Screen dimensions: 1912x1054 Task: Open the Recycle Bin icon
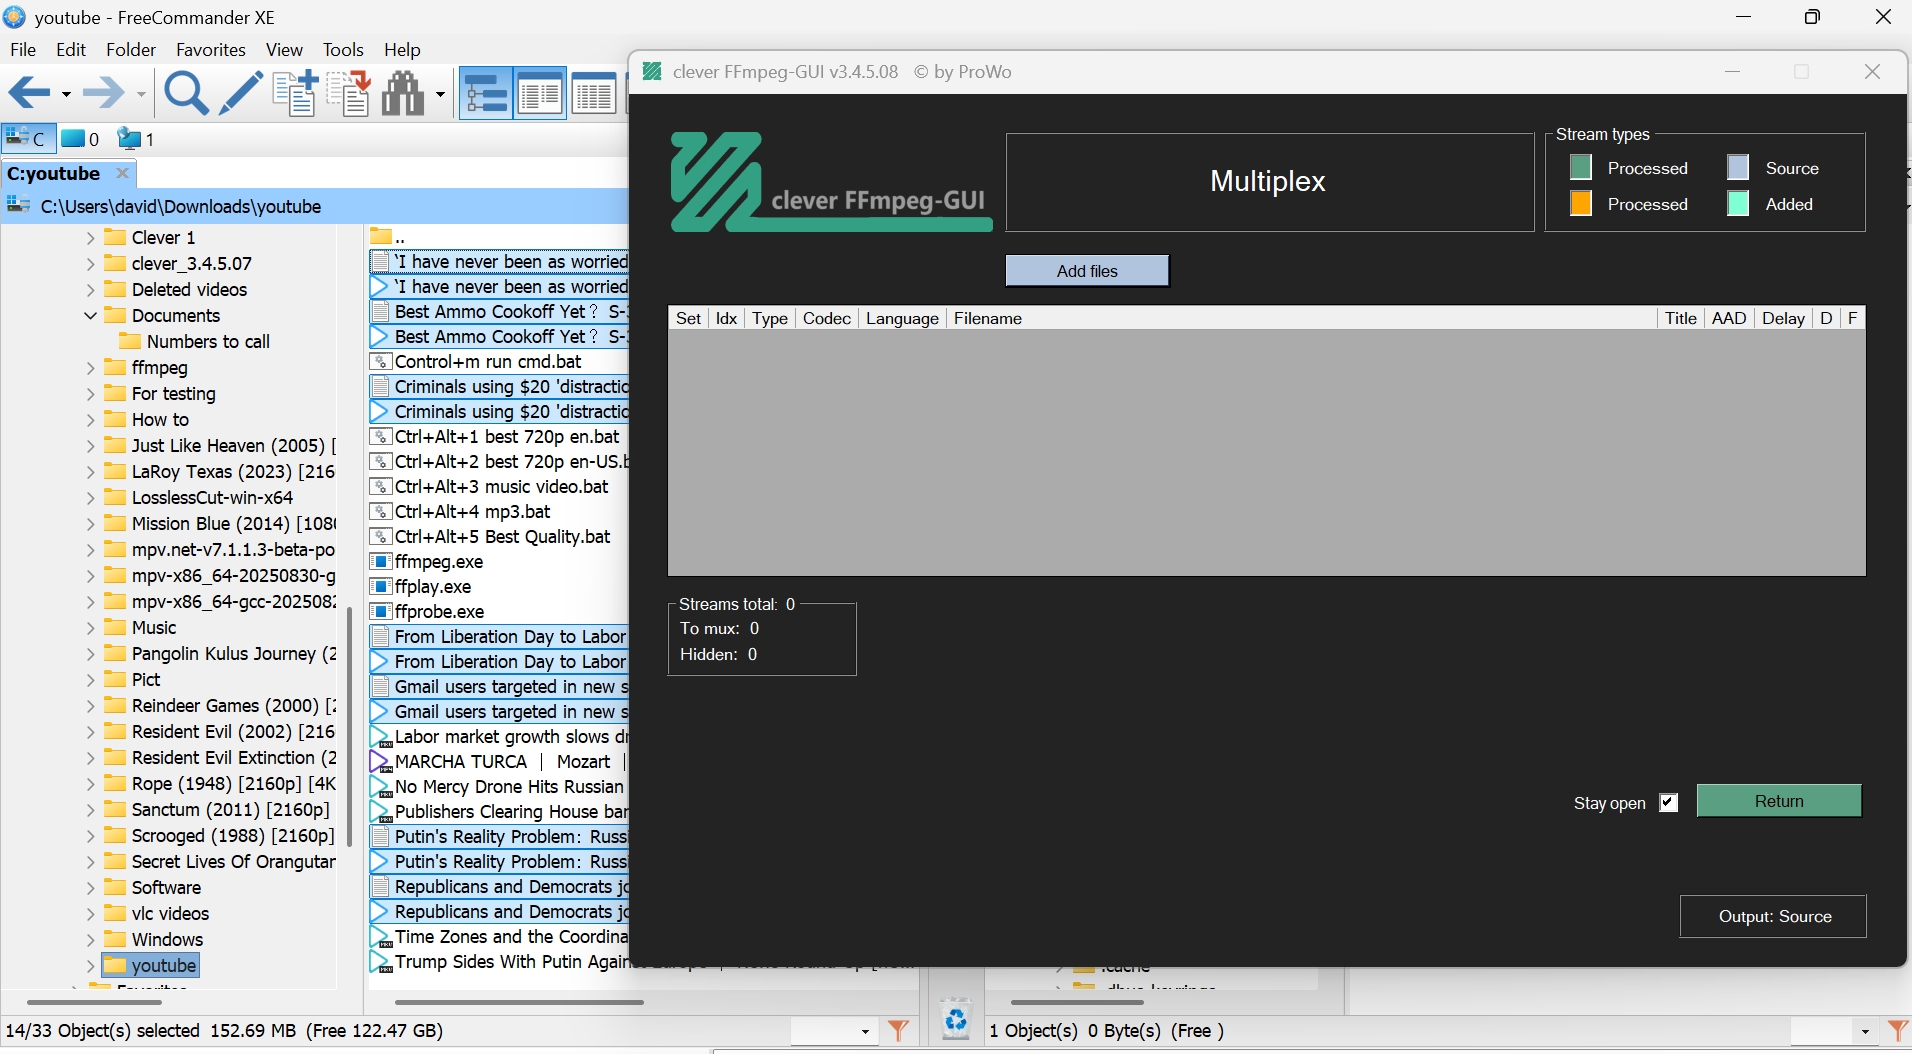coord(956,1019)
